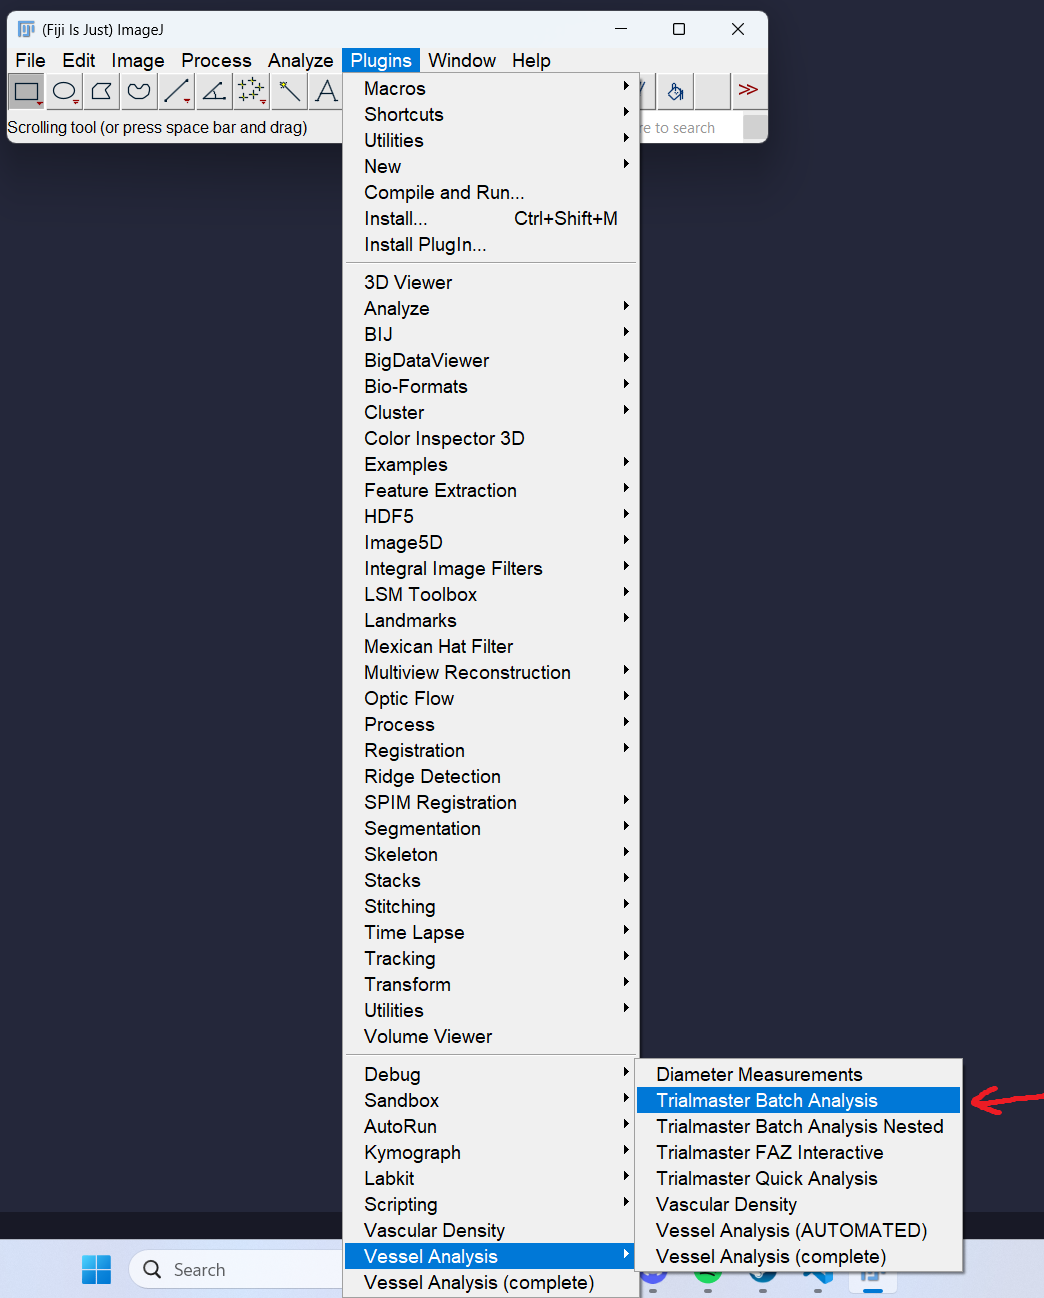
Task: Expand the Kymograph submenu
Action: click(491, 1152)
